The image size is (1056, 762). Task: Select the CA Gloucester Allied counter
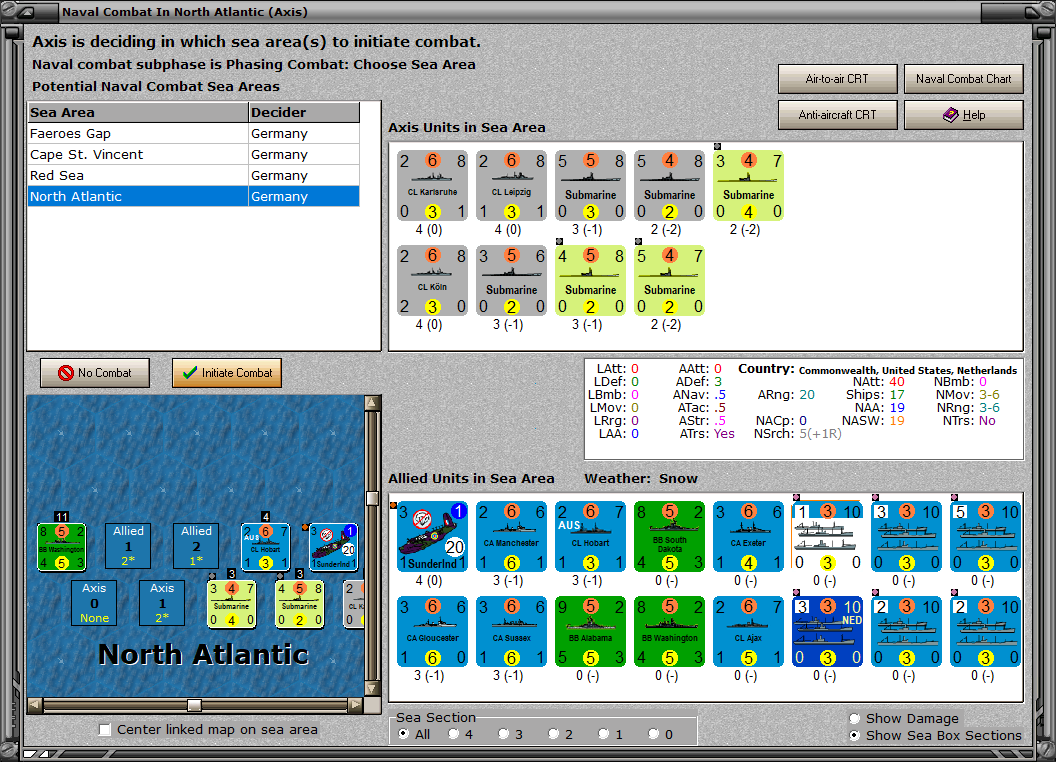pyautogui.click(x=432, y=631)
